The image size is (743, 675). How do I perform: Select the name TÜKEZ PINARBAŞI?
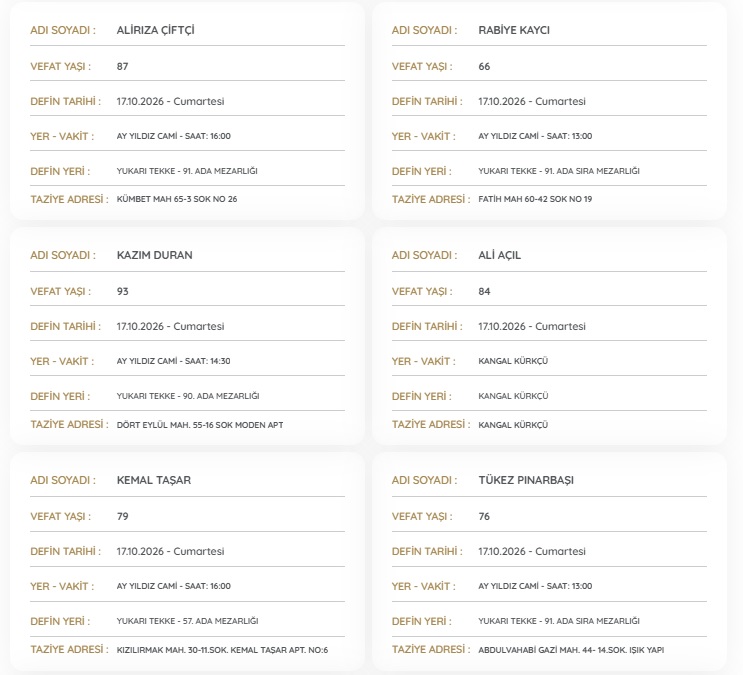click(x=526, y=480)
